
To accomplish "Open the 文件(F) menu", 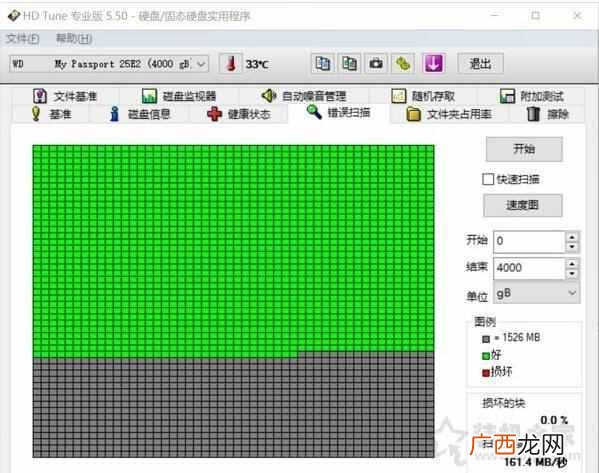I will (x=23, y=39).
